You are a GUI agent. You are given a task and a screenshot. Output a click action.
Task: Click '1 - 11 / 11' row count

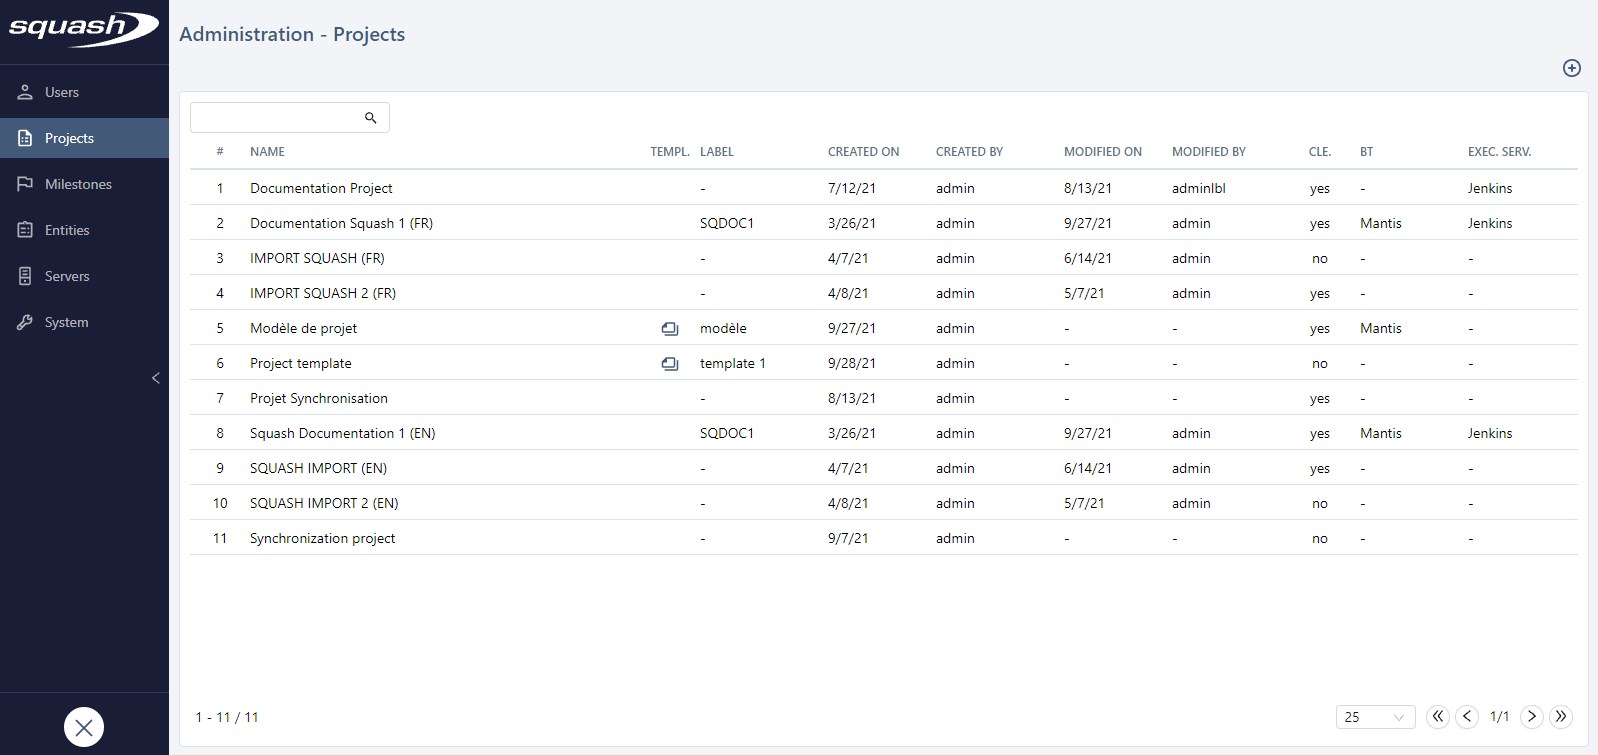click(227, 717)
